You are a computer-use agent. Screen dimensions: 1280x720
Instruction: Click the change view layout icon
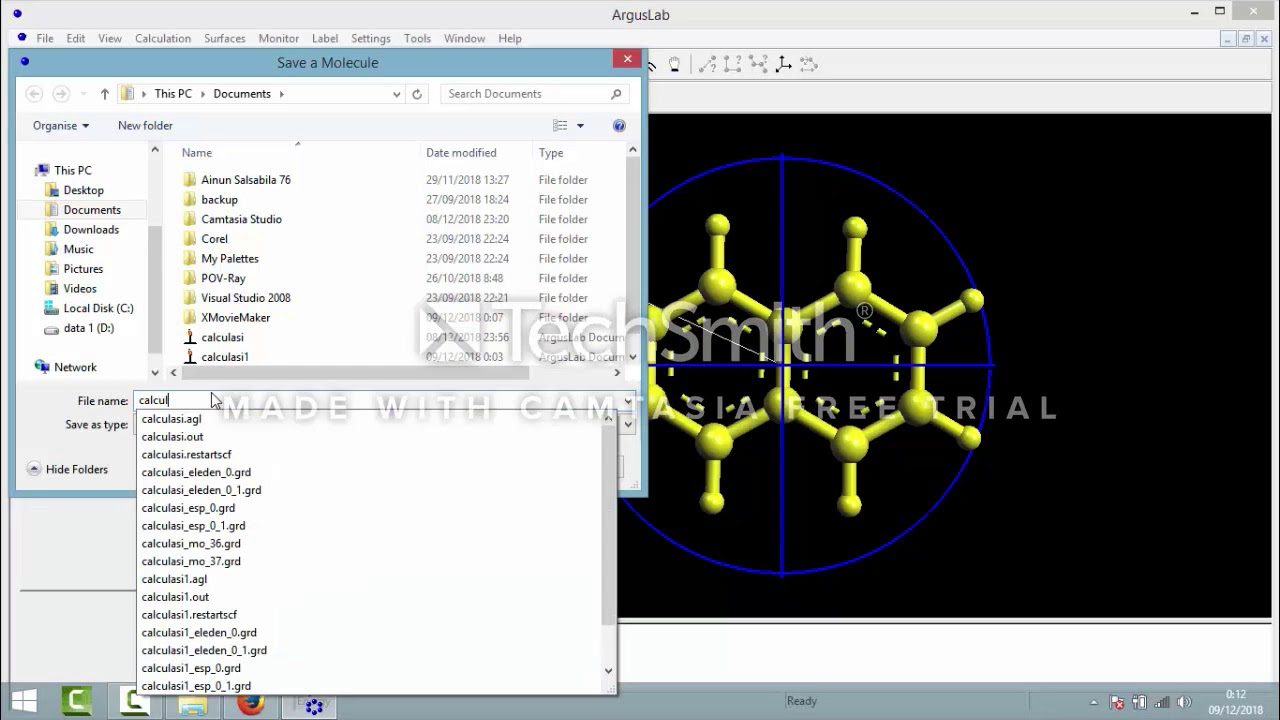[x=560, y=126]
